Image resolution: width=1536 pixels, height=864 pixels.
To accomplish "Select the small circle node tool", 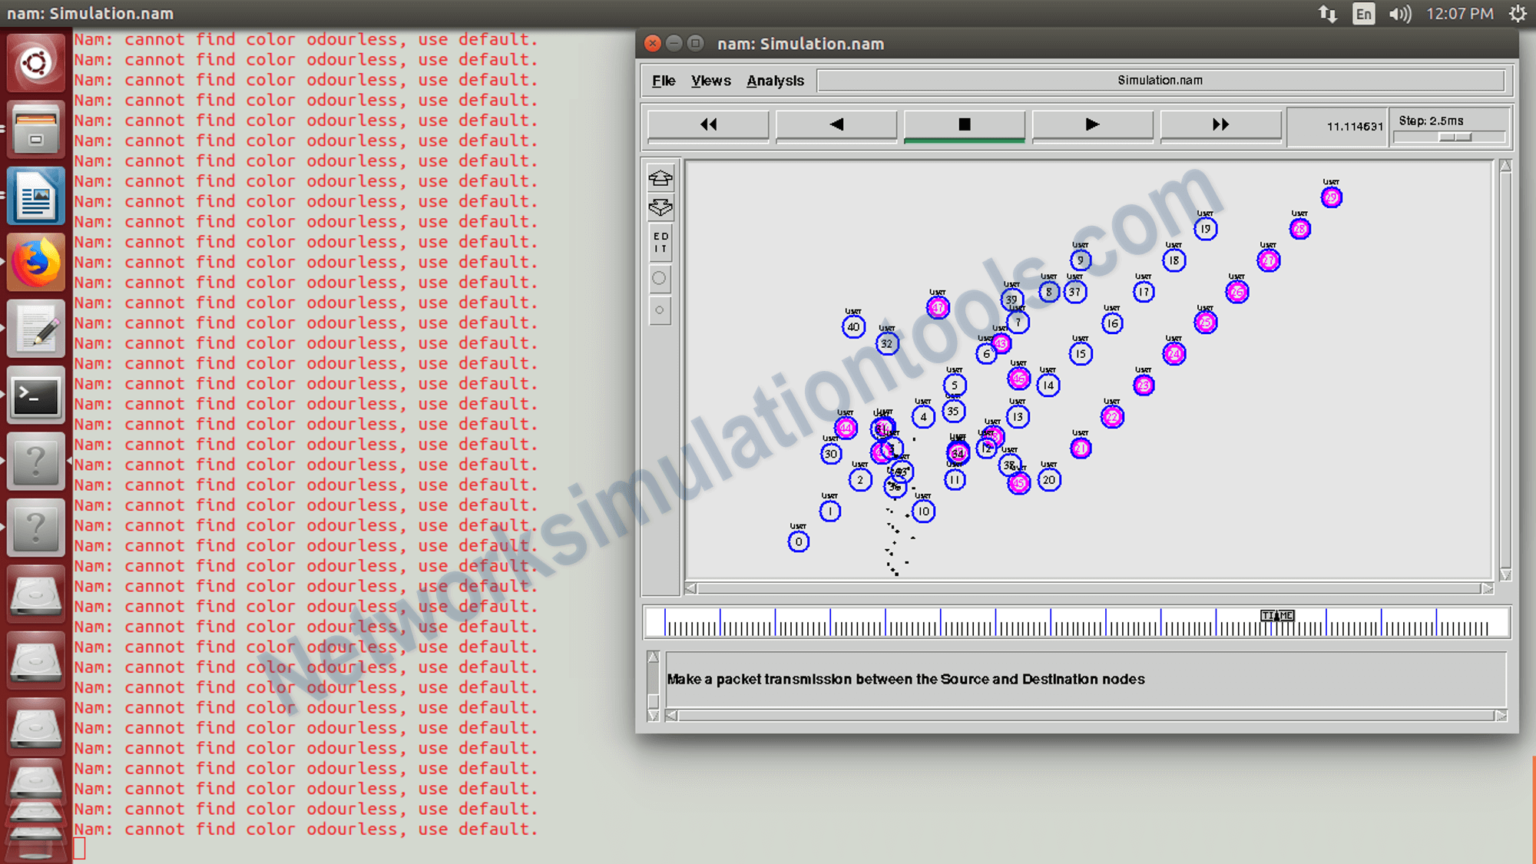I will click(660, 311).
